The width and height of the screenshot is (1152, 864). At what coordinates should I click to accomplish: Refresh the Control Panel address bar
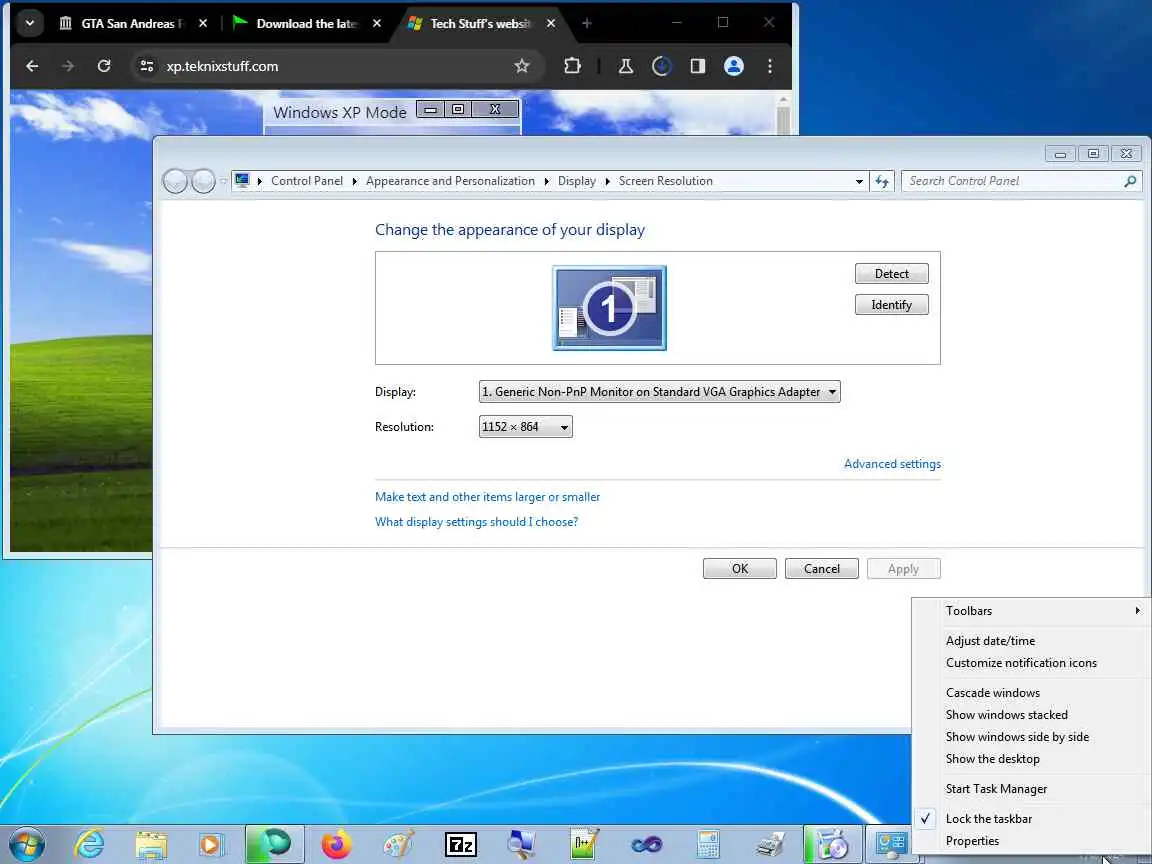coord(882,181)
